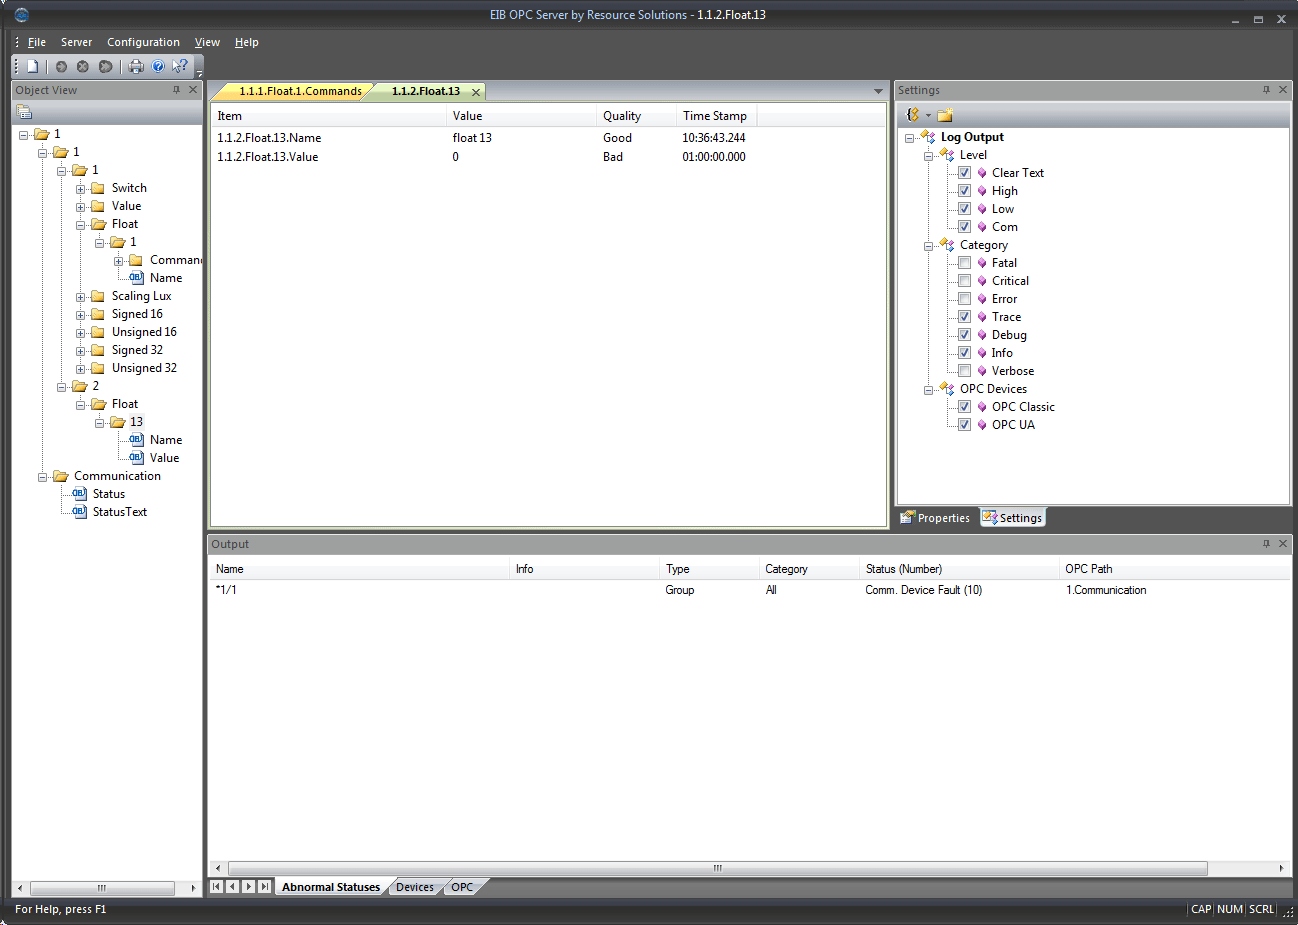
Task: Collapse the Communication folder node
Action: click(43, 477)
